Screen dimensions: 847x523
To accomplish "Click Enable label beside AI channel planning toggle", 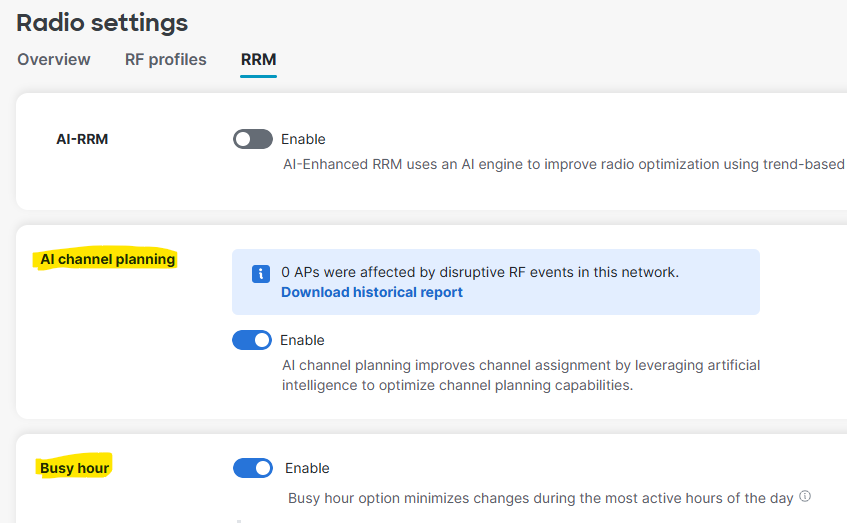I will click(x=302, y=340).
